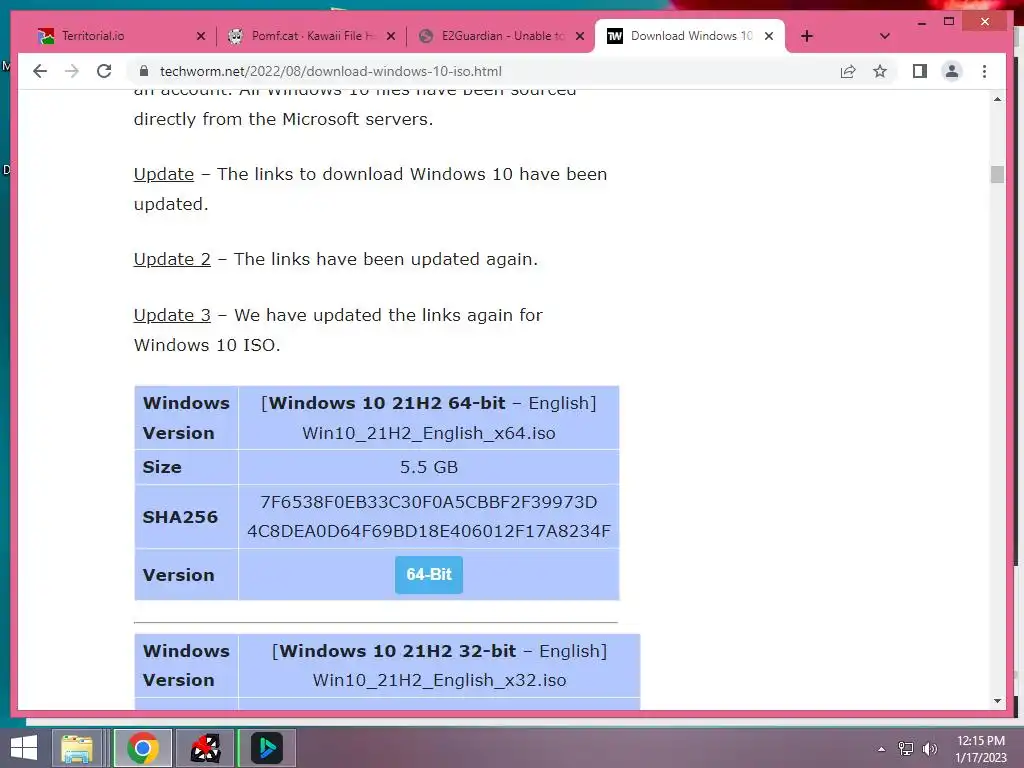
Task: Click the forward navigation arrow
Action: [x=72, y=71]
